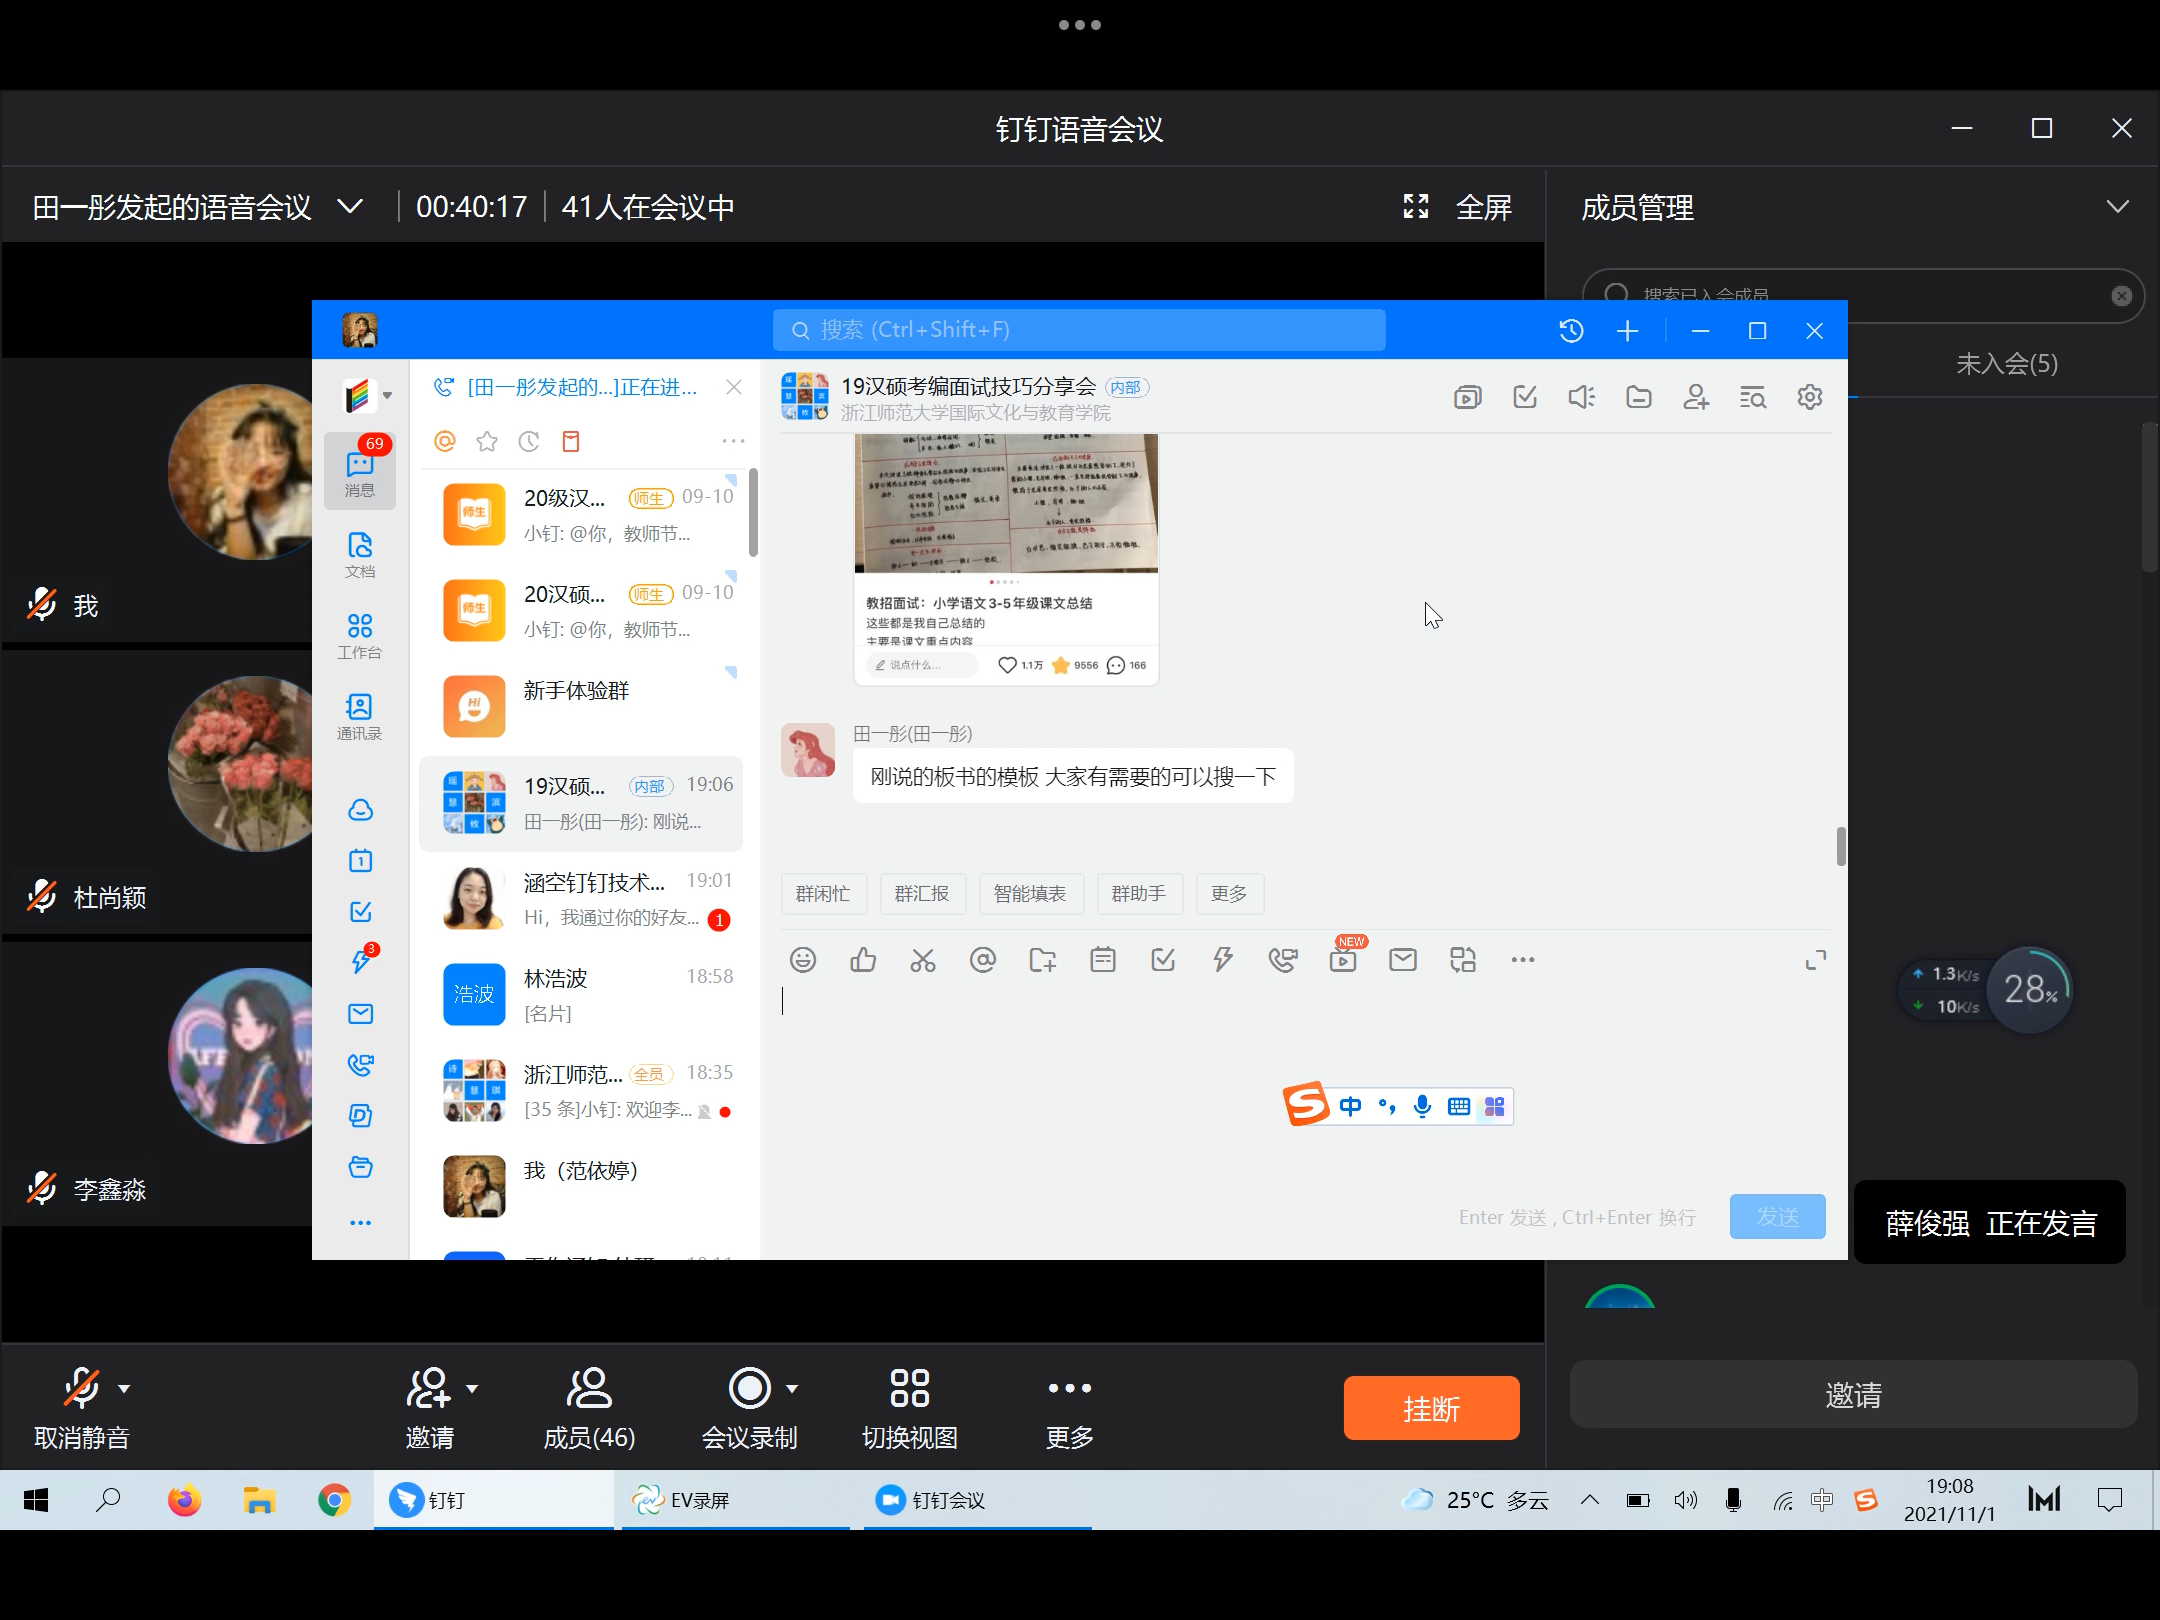Screen dimensions: 2160x1620
Task: Open the mail sidebar icon
Action: pyautogui.click(x=360, y=1014)
